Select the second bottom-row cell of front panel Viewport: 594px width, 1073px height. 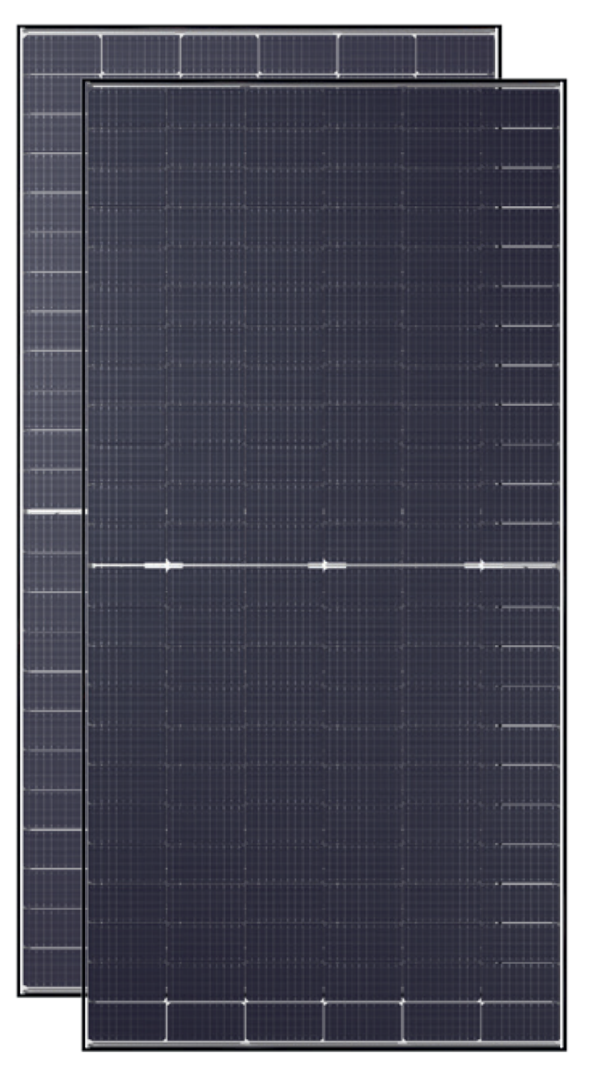point(205,1022)
